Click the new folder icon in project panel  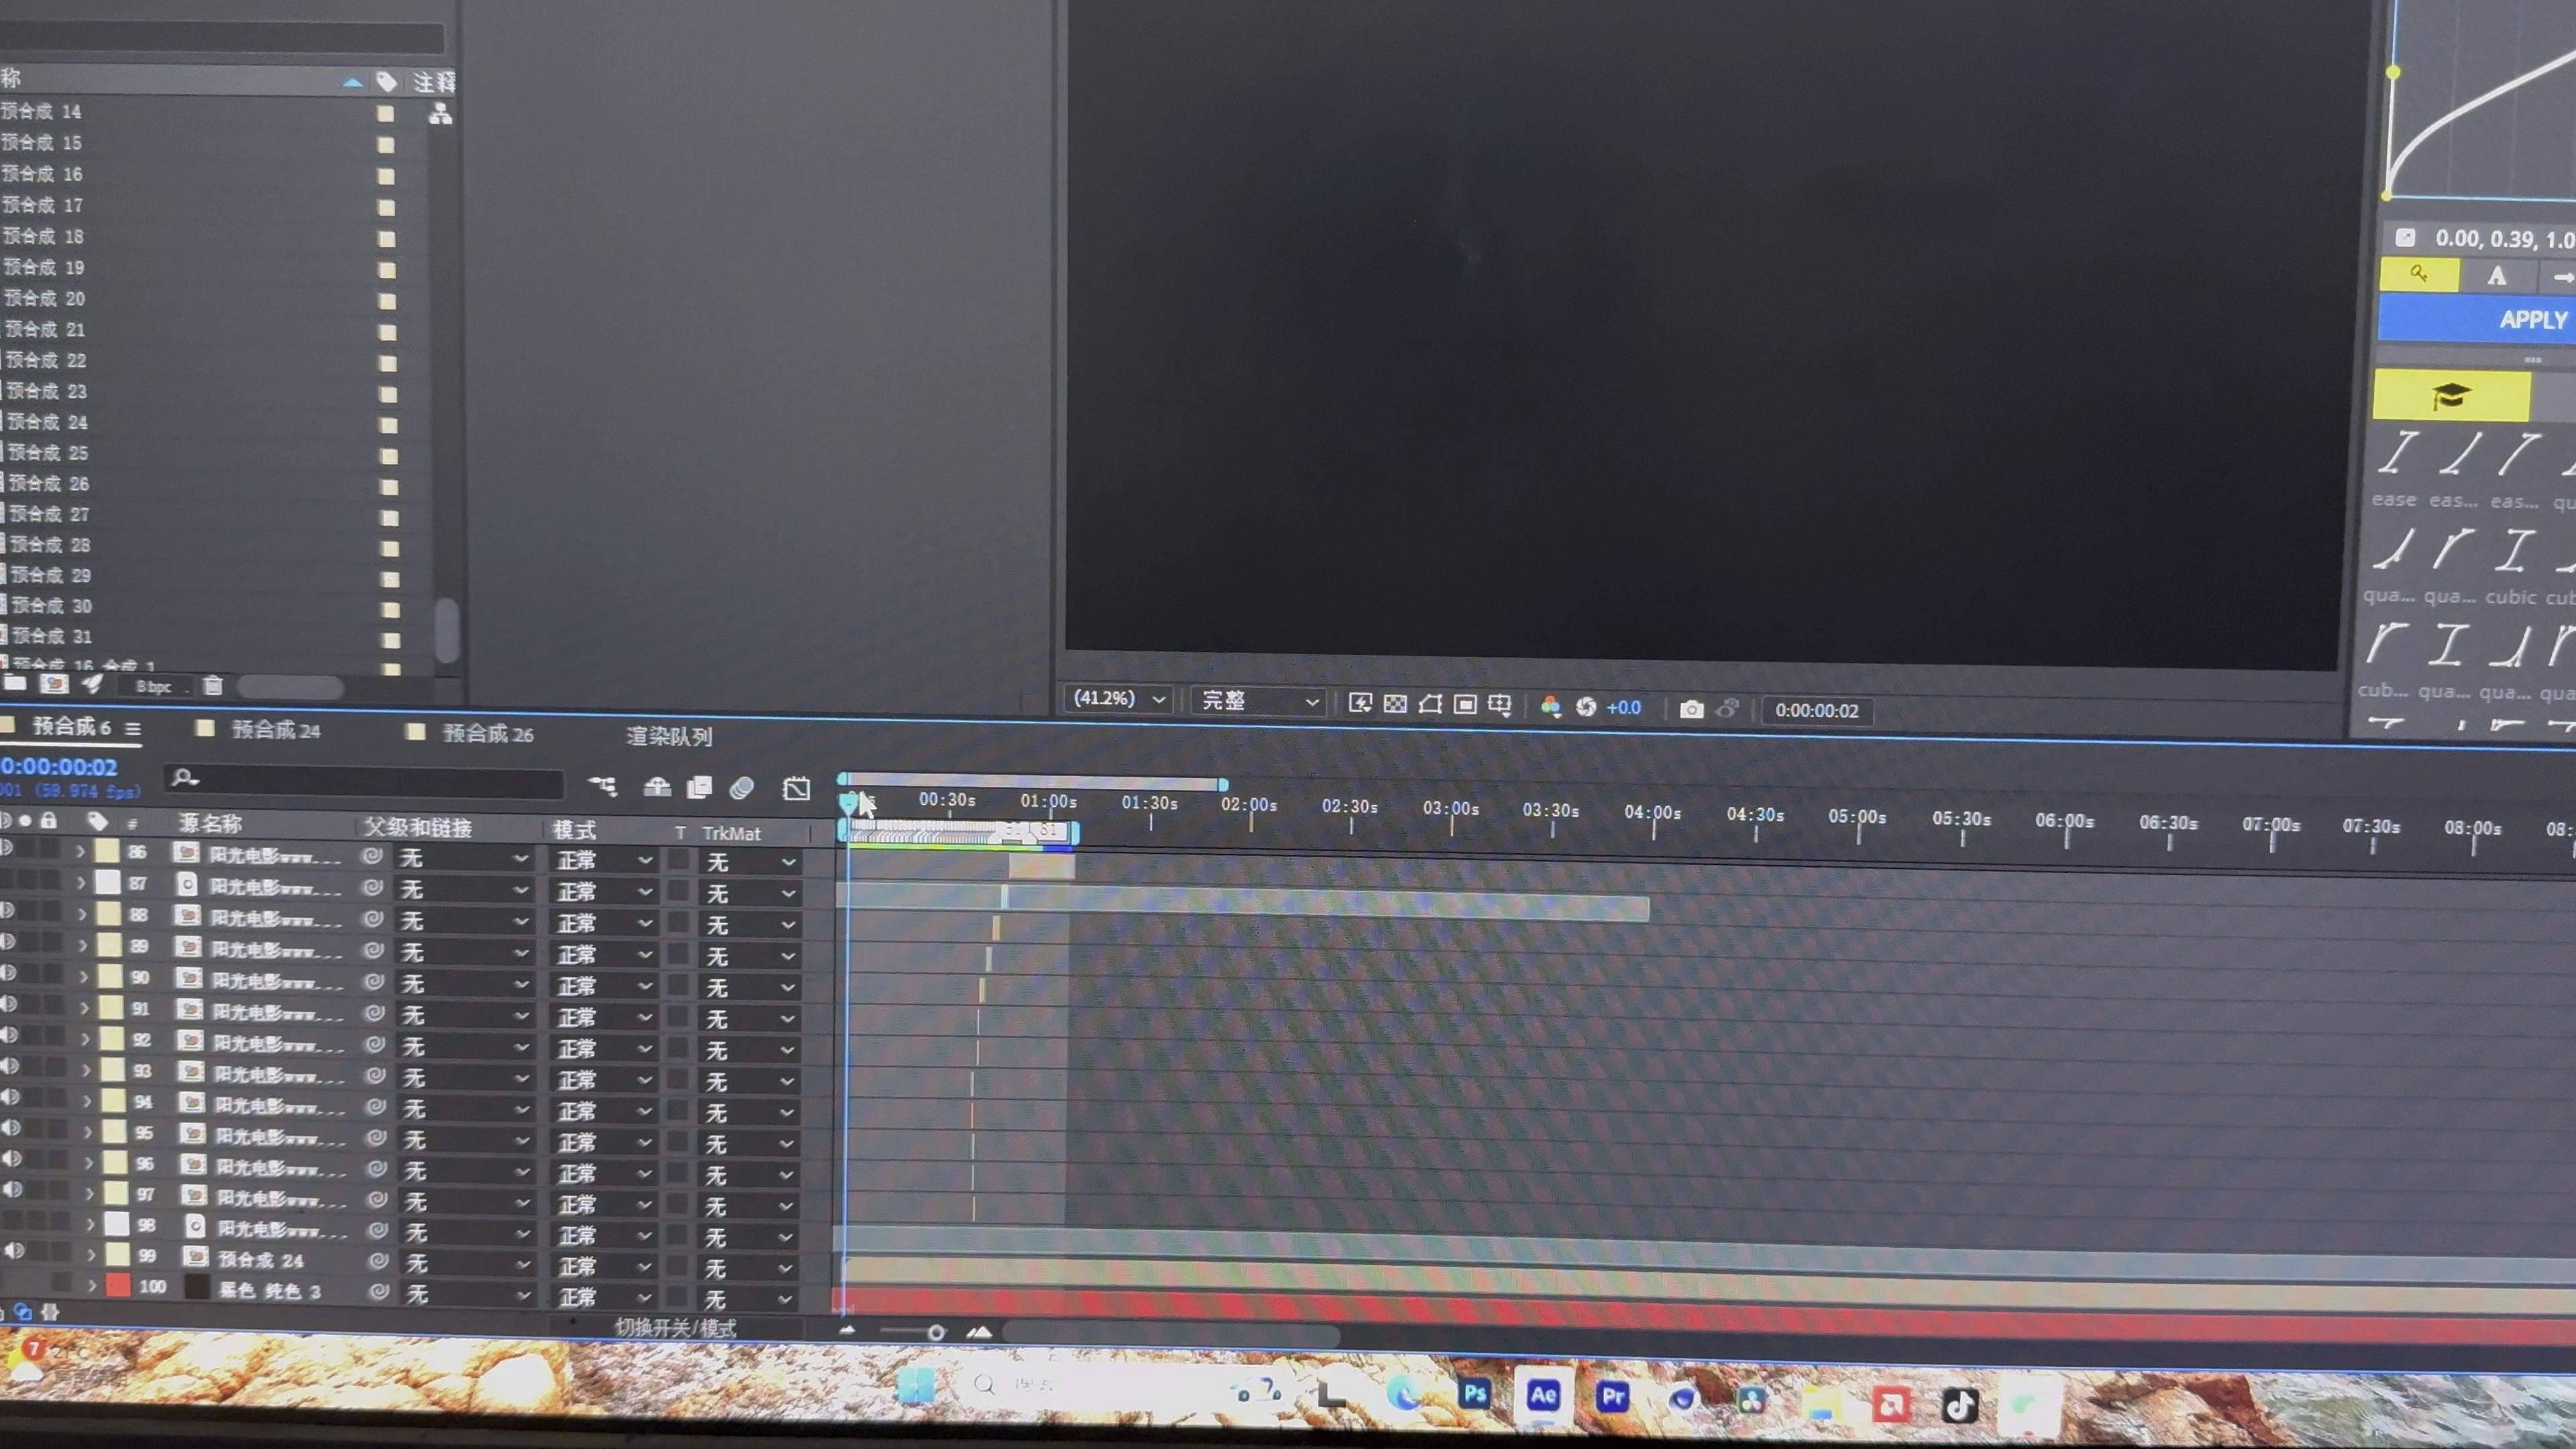coord(15,684)
